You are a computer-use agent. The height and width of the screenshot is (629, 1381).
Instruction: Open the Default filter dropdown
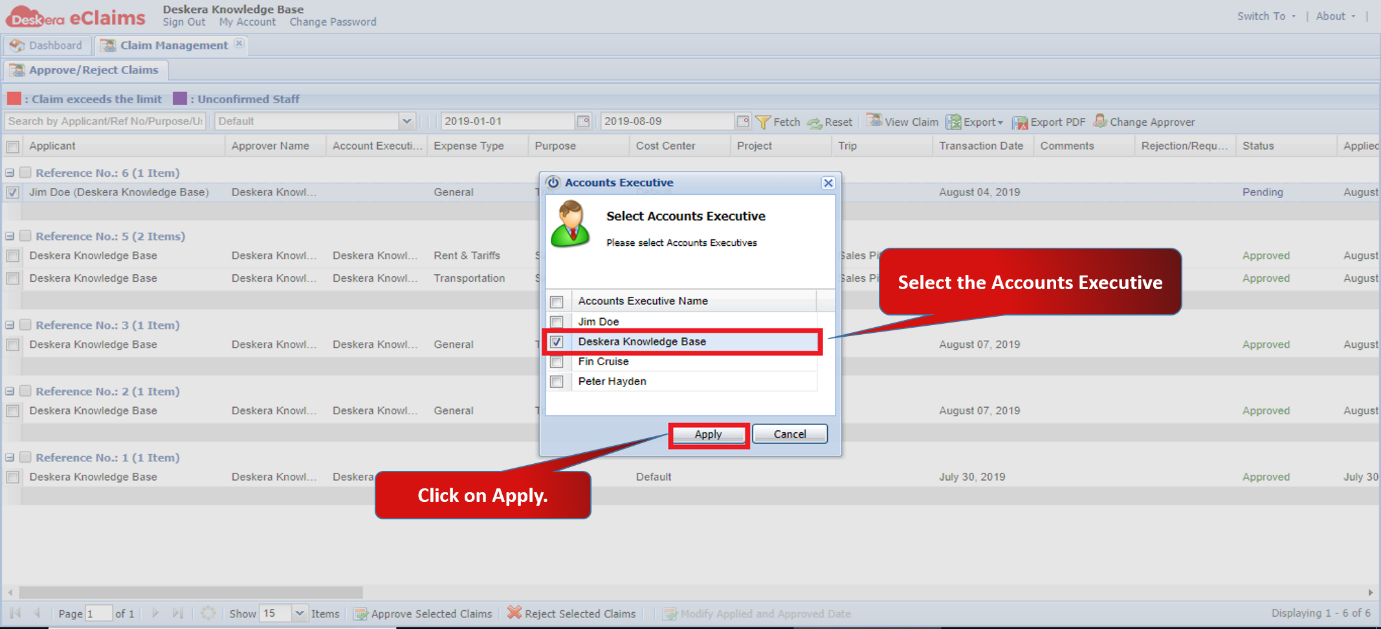406,121
